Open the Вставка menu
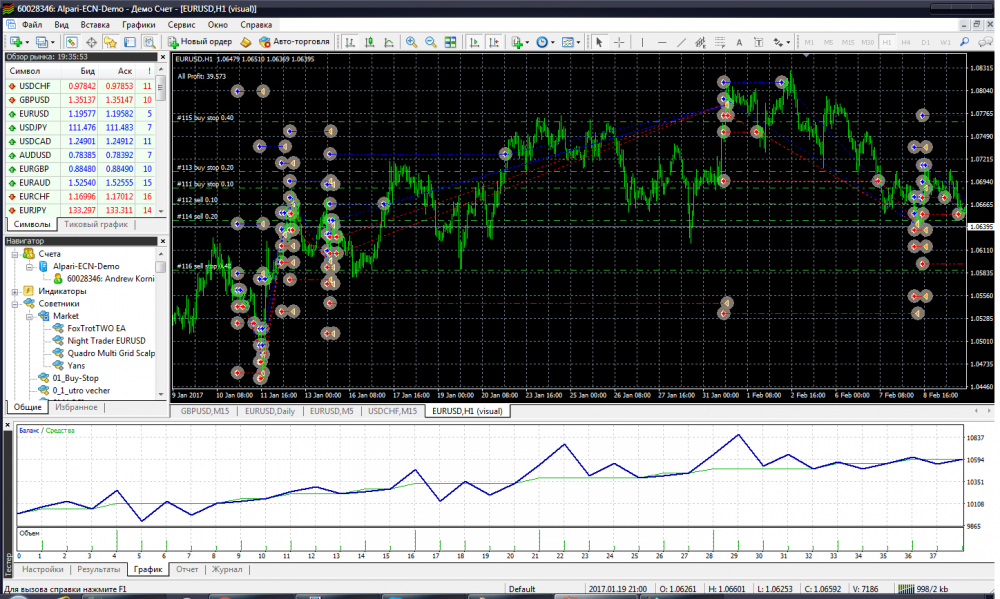1000x599 pixels. (x=95, y=25)
